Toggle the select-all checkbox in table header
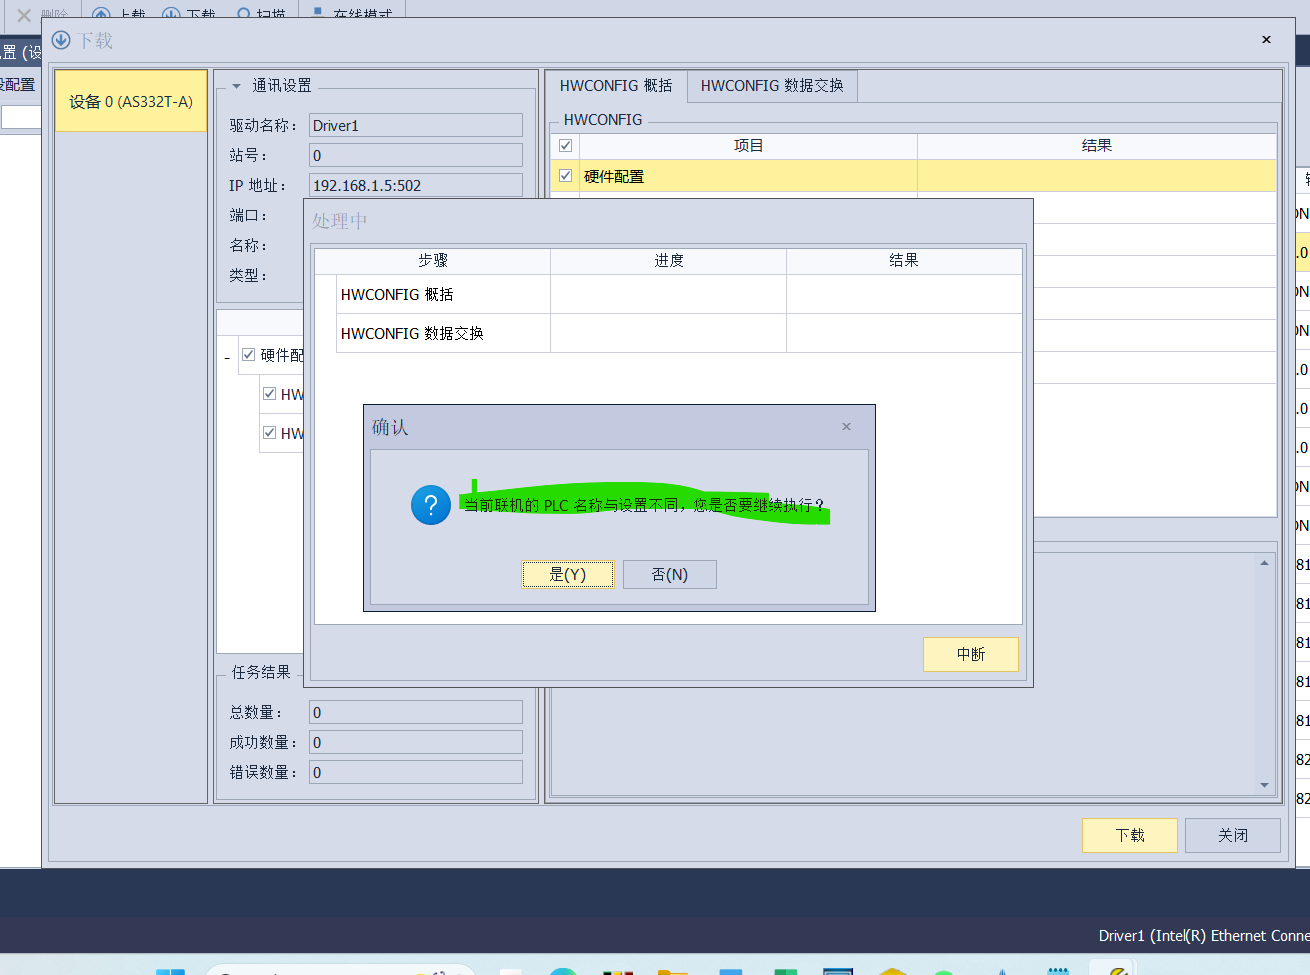 point(566,145)
